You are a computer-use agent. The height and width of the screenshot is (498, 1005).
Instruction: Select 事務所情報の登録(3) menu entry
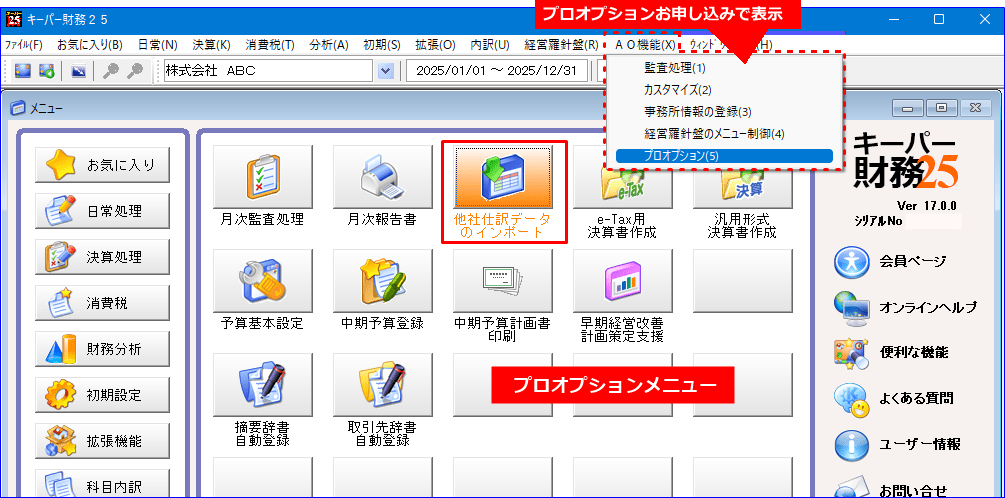[x=724, y=112]
